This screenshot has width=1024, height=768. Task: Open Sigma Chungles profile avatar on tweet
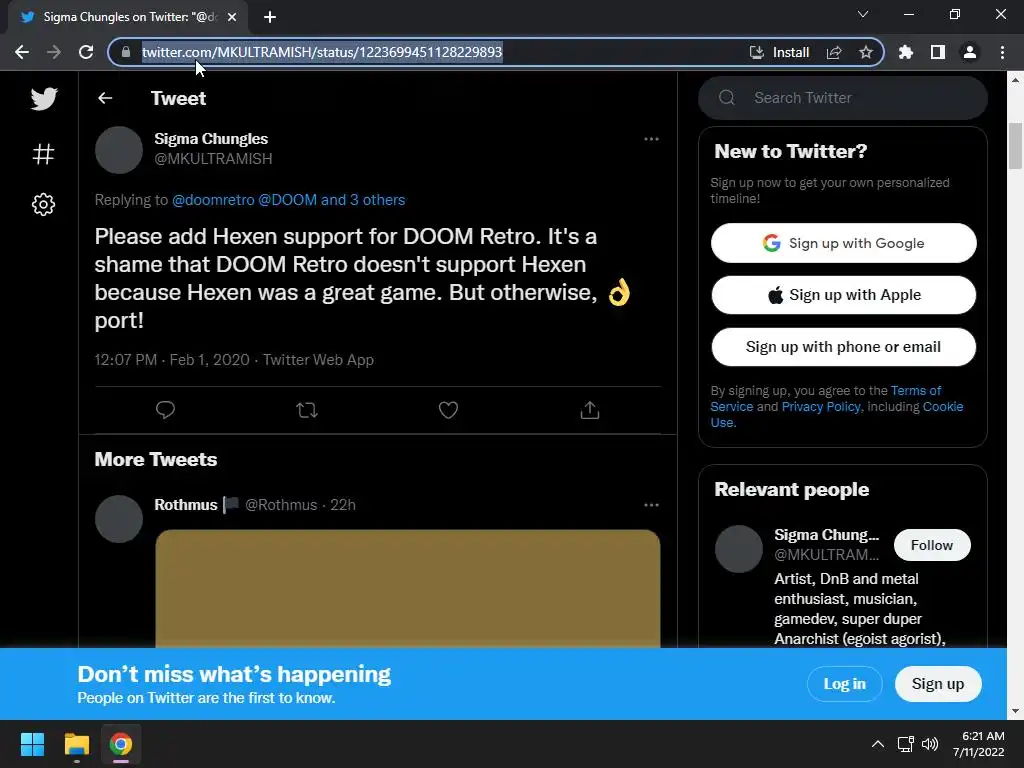[119, 150]
